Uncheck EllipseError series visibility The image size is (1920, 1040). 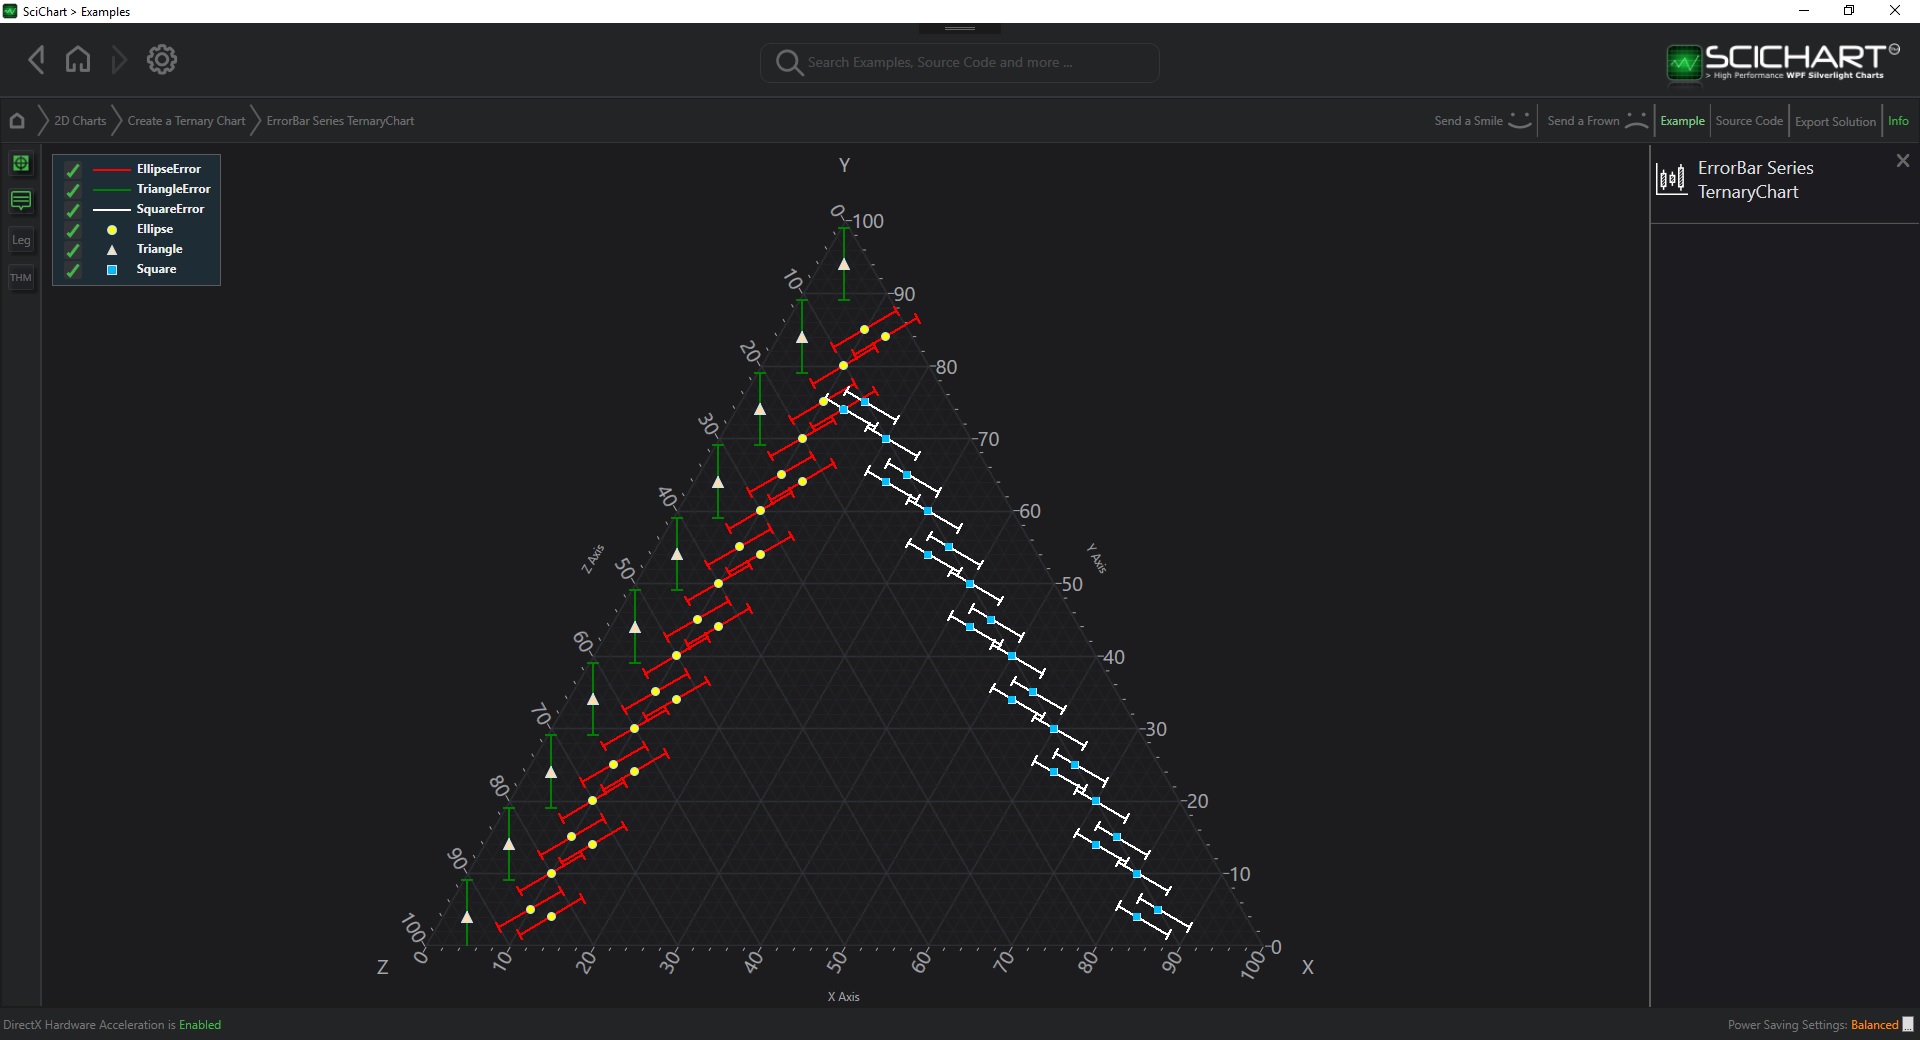(x=73, y=170)
